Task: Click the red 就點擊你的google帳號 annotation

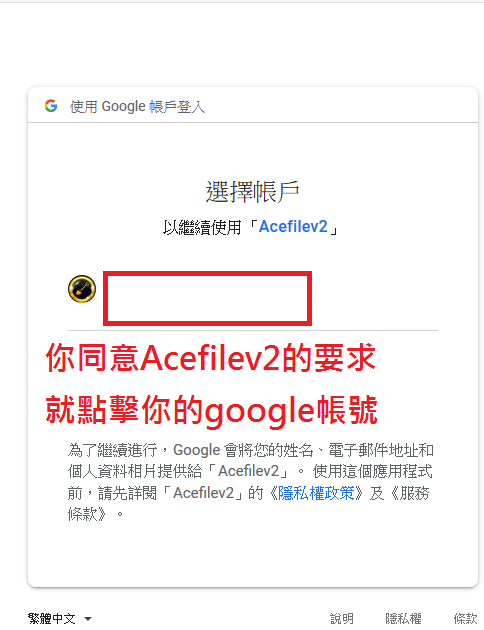Action: pyautogui.click(x=211, y=410)
